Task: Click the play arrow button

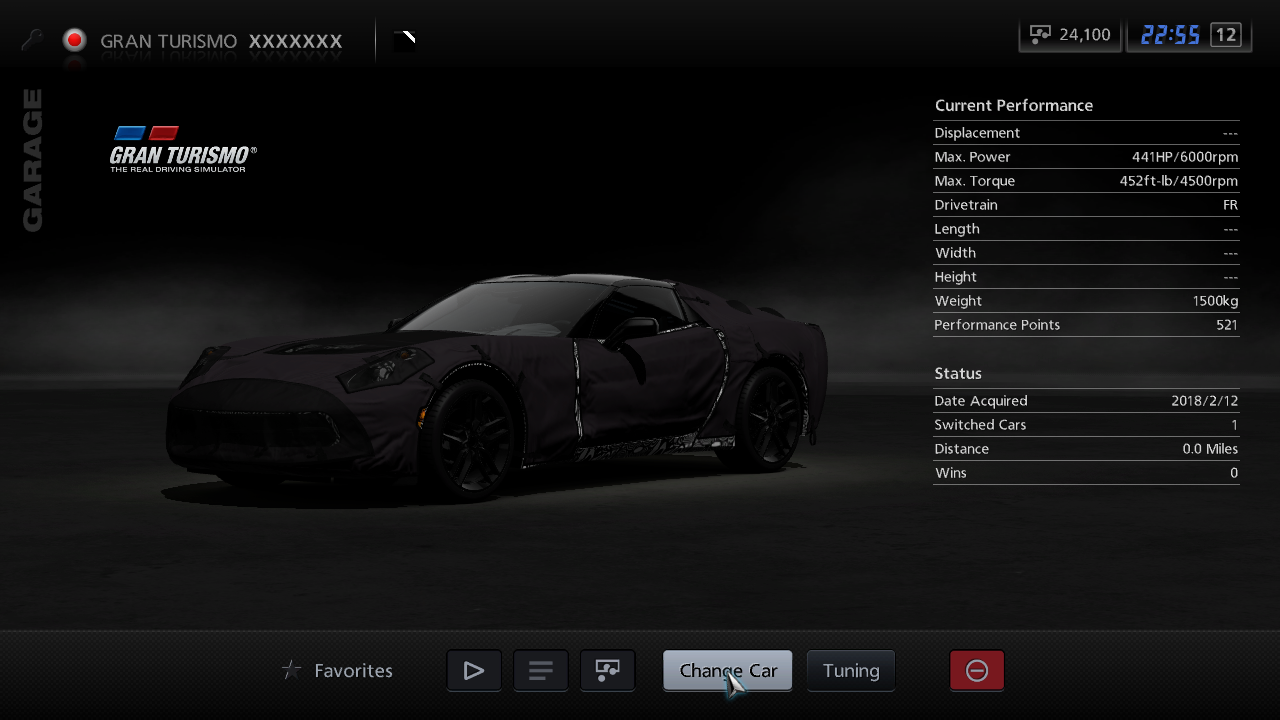Action: tap(474, 671)
